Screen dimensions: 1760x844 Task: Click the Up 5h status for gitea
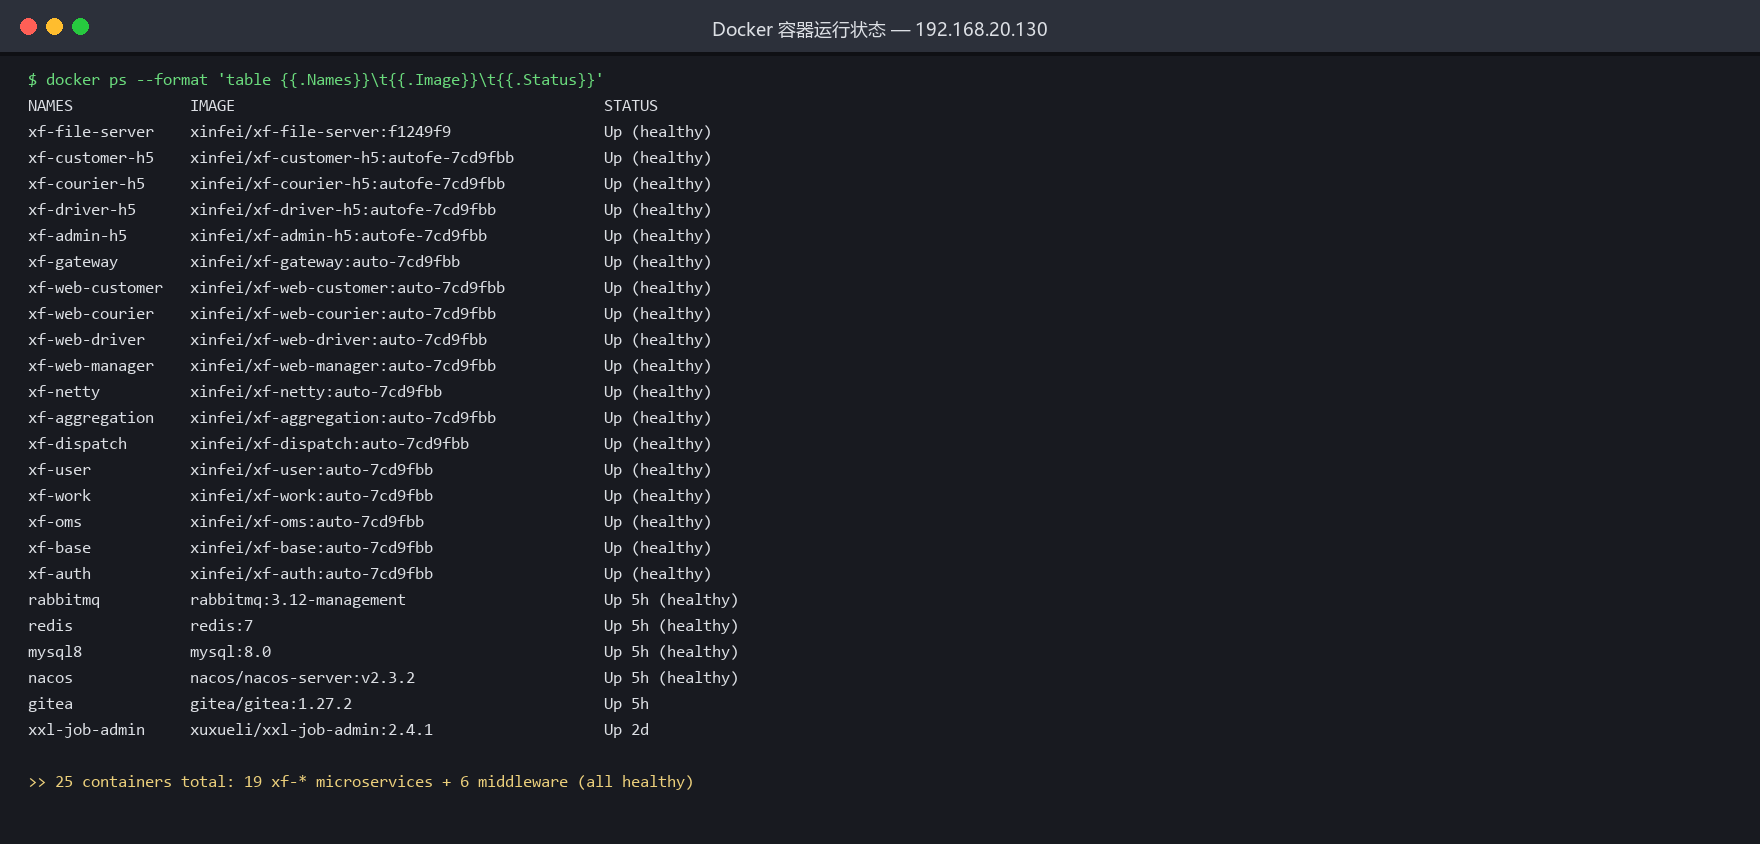tap(626, 704)
